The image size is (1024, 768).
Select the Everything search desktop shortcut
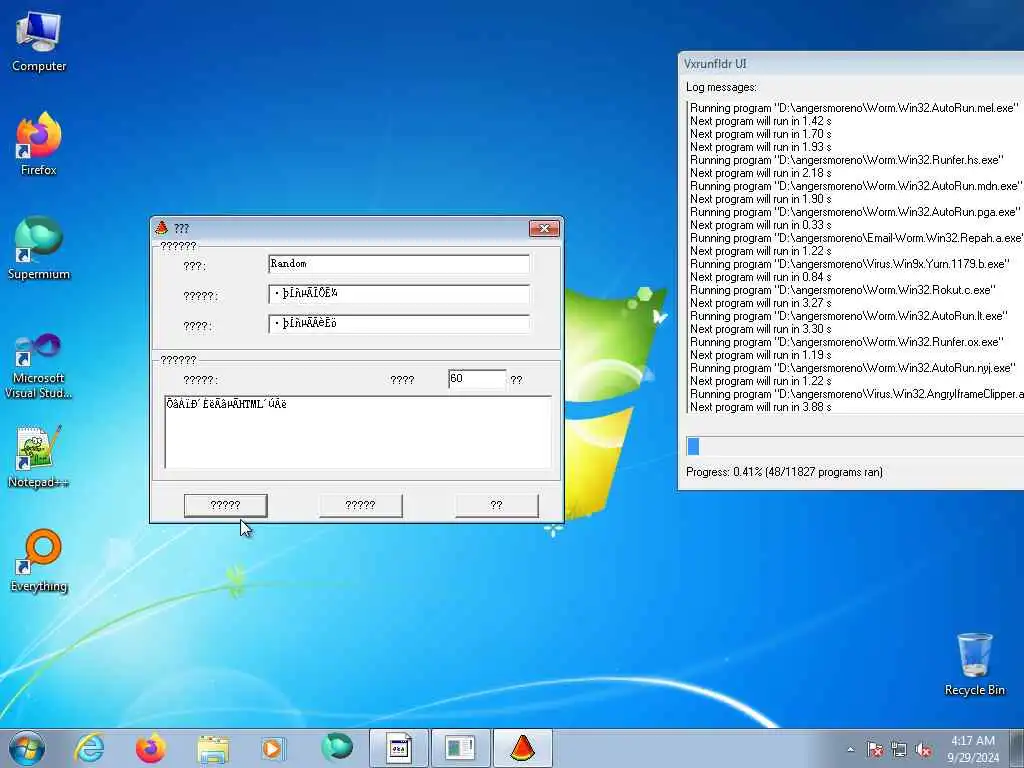pyautogui.click(x=39, y=560)
